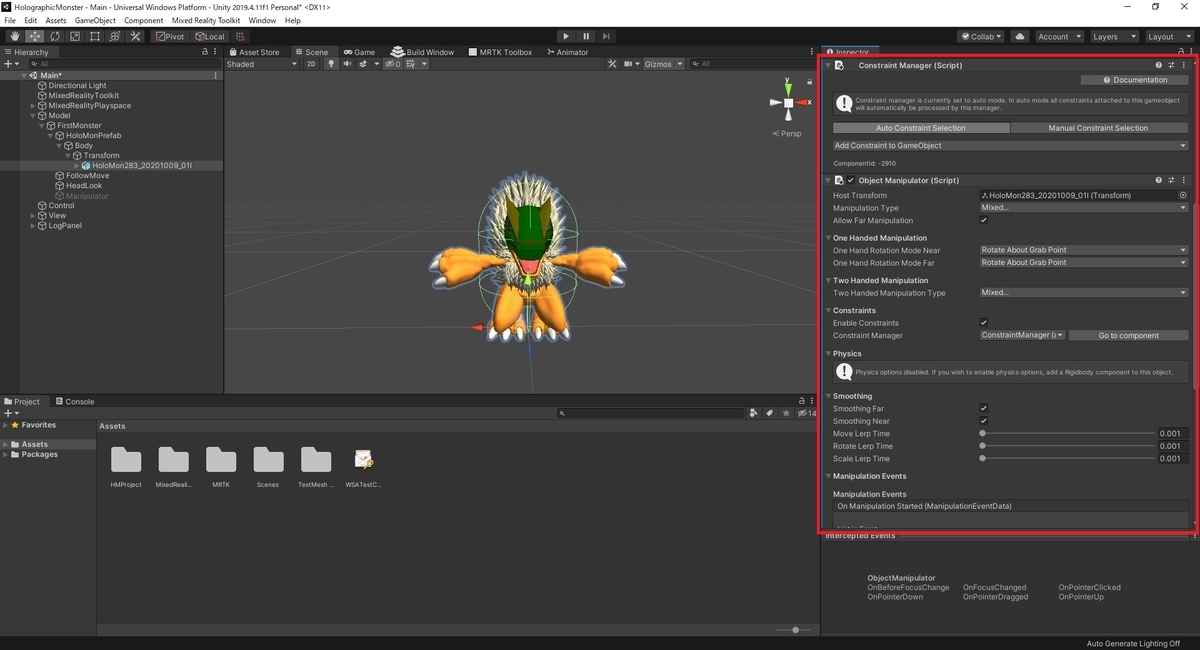This screenshot has width=1200, height=650.
Task: Toggle hidden objects visibility icon in scene
Action: [x=393, y=64]
